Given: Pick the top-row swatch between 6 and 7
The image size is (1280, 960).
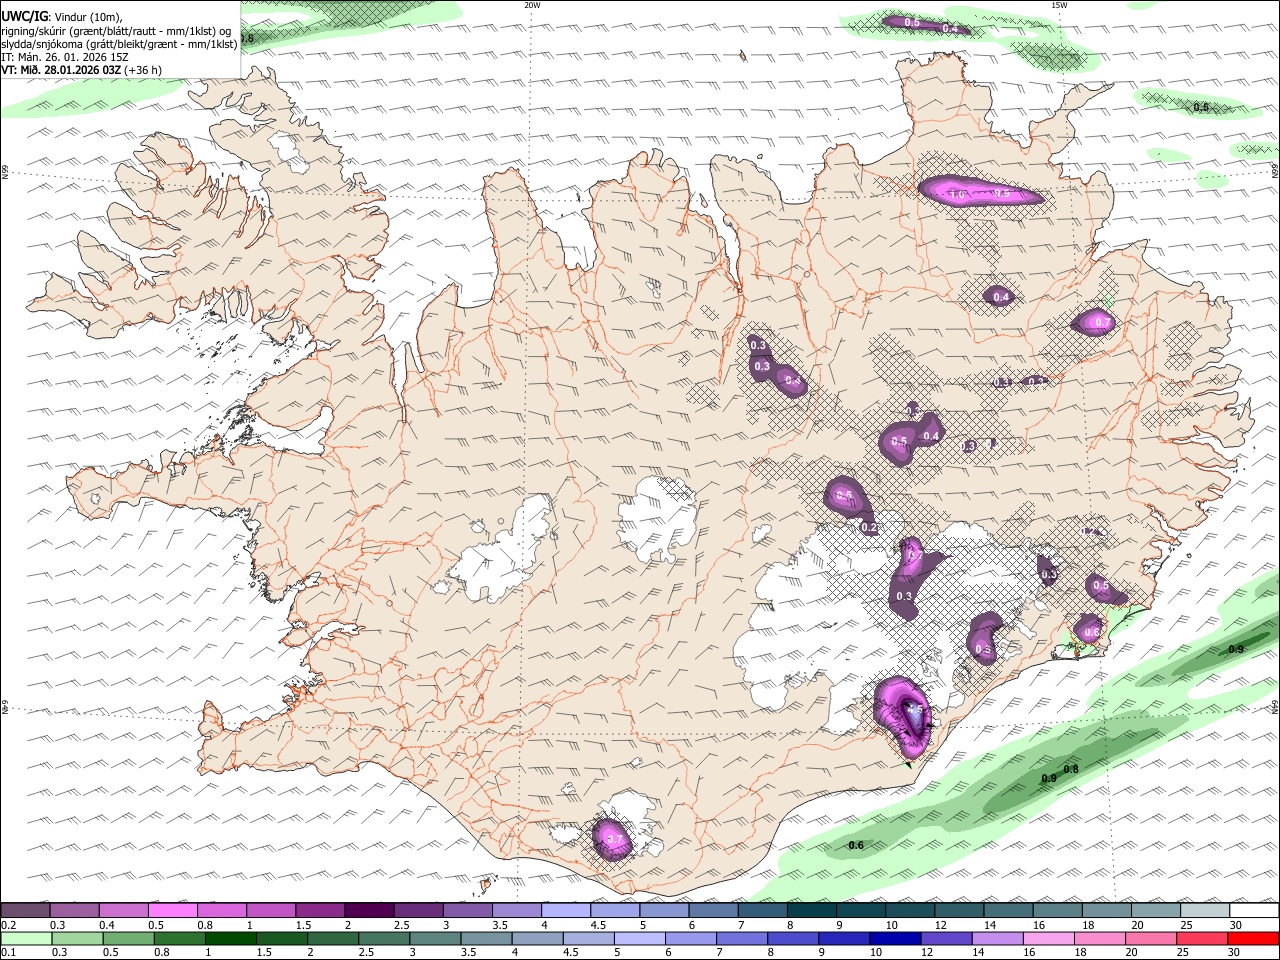Looking at the screenshot, I should click(x=712, y=911).
